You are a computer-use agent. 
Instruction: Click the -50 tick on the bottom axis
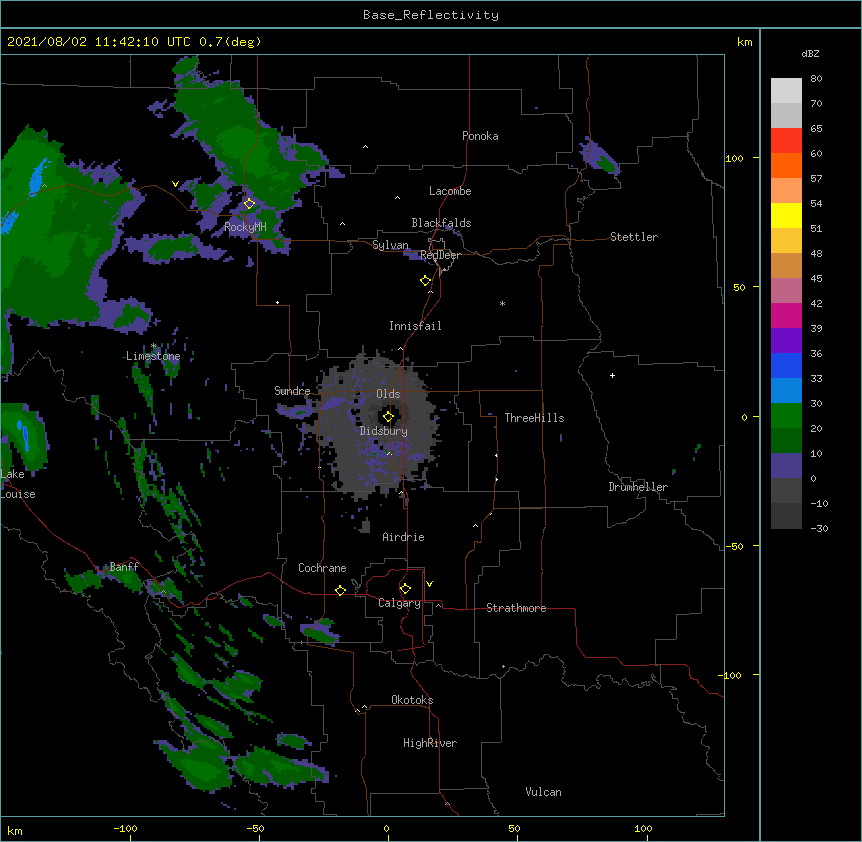[x=255, y=828]
